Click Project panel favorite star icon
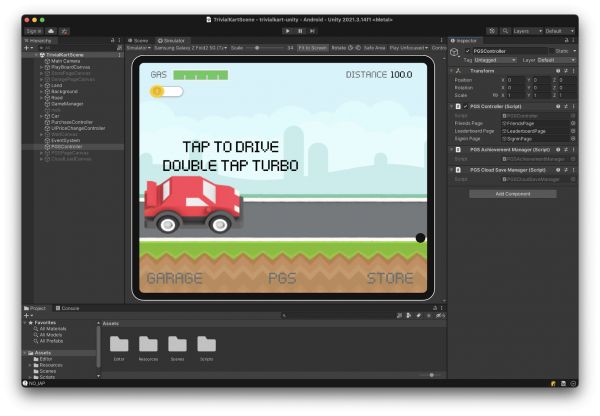Viewport: 600px width, 416px height. [x=429, y=315]
